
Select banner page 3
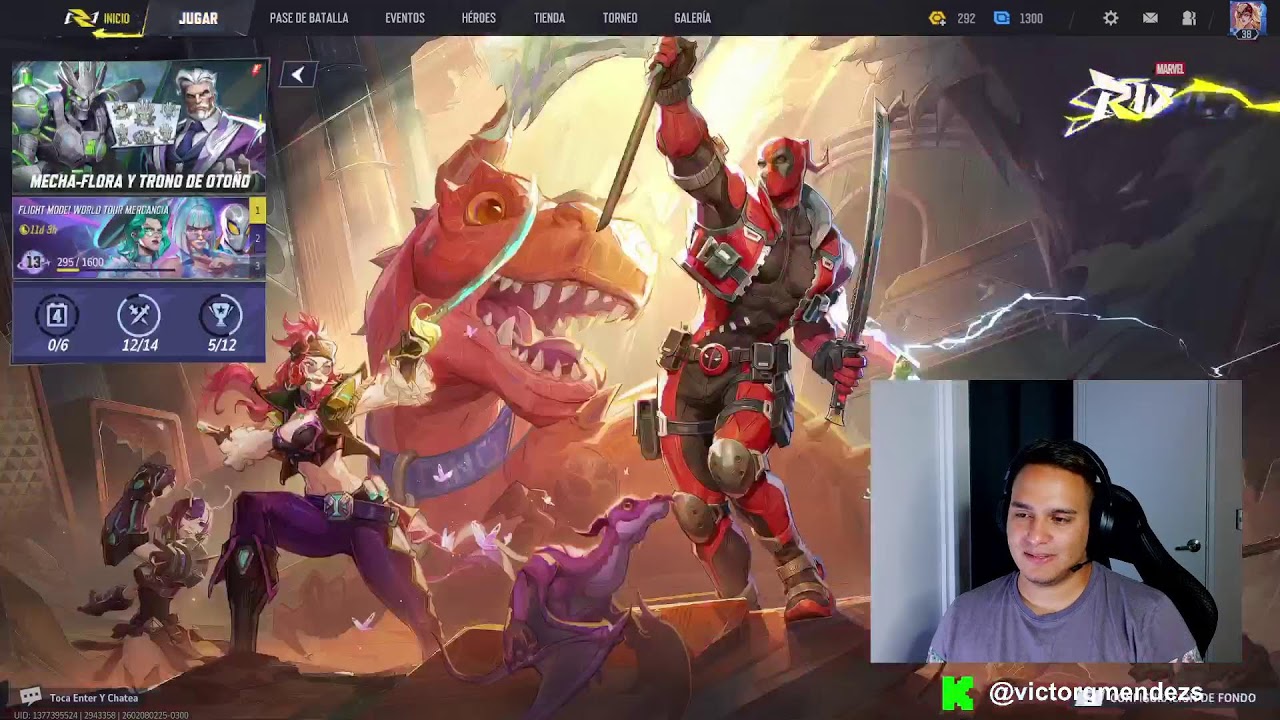[x=257, y=265]
